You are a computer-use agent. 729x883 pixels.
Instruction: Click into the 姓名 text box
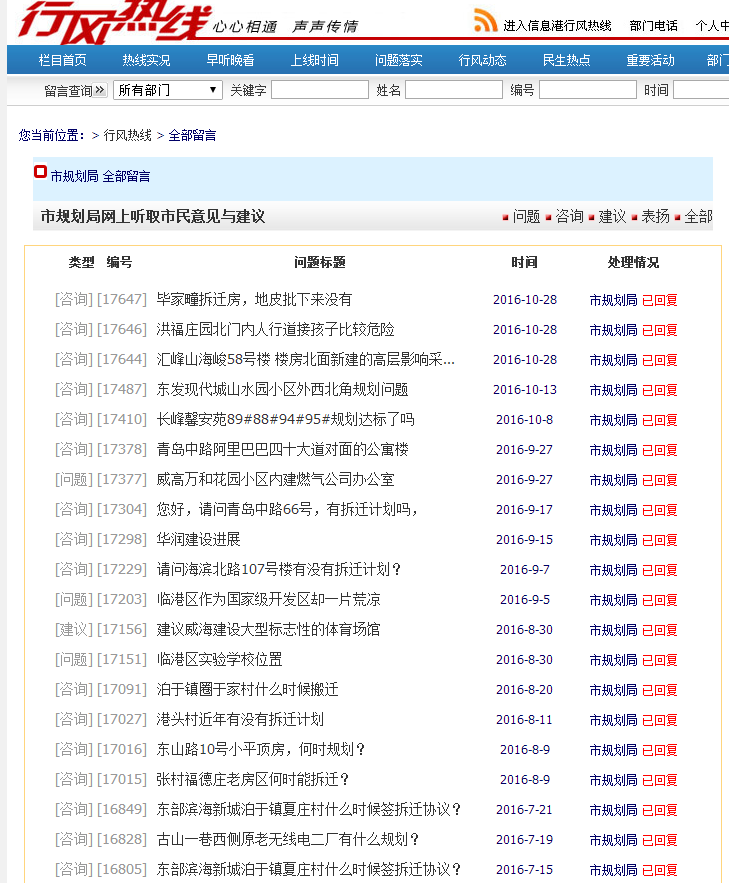coord(453,90)
